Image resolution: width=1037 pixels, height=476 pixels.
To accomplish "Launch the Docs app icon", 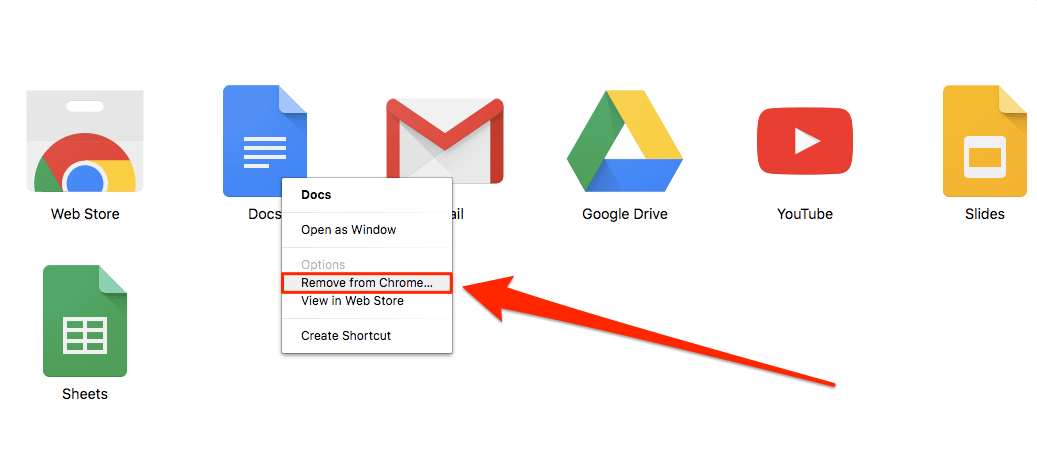I will (265, 140).
